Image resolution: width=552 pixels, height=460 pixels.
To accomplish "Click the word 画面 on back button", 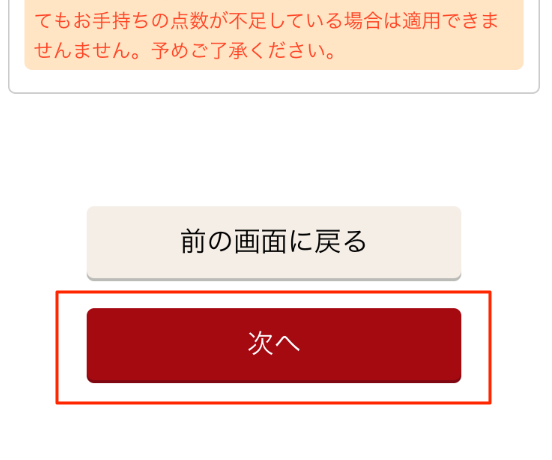I will (x=260, y=241).
